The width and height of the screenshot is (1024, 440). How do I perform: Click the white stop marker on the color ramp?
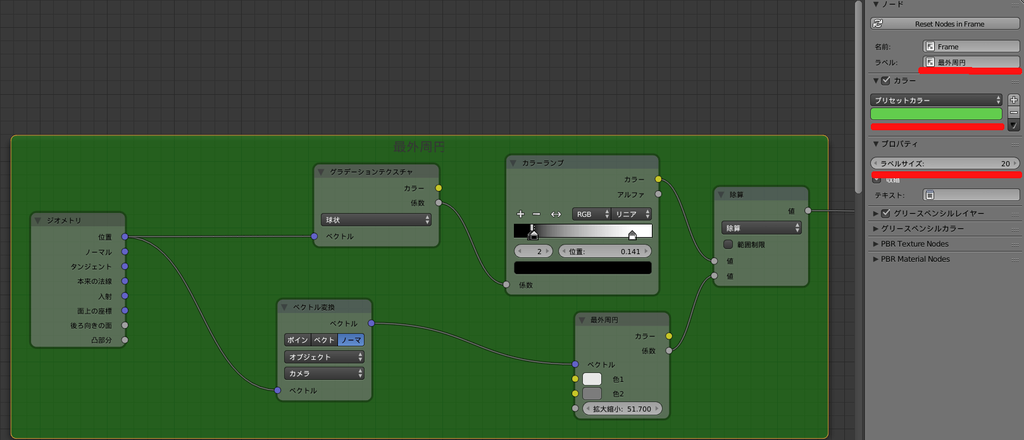[x=632, y=235]
